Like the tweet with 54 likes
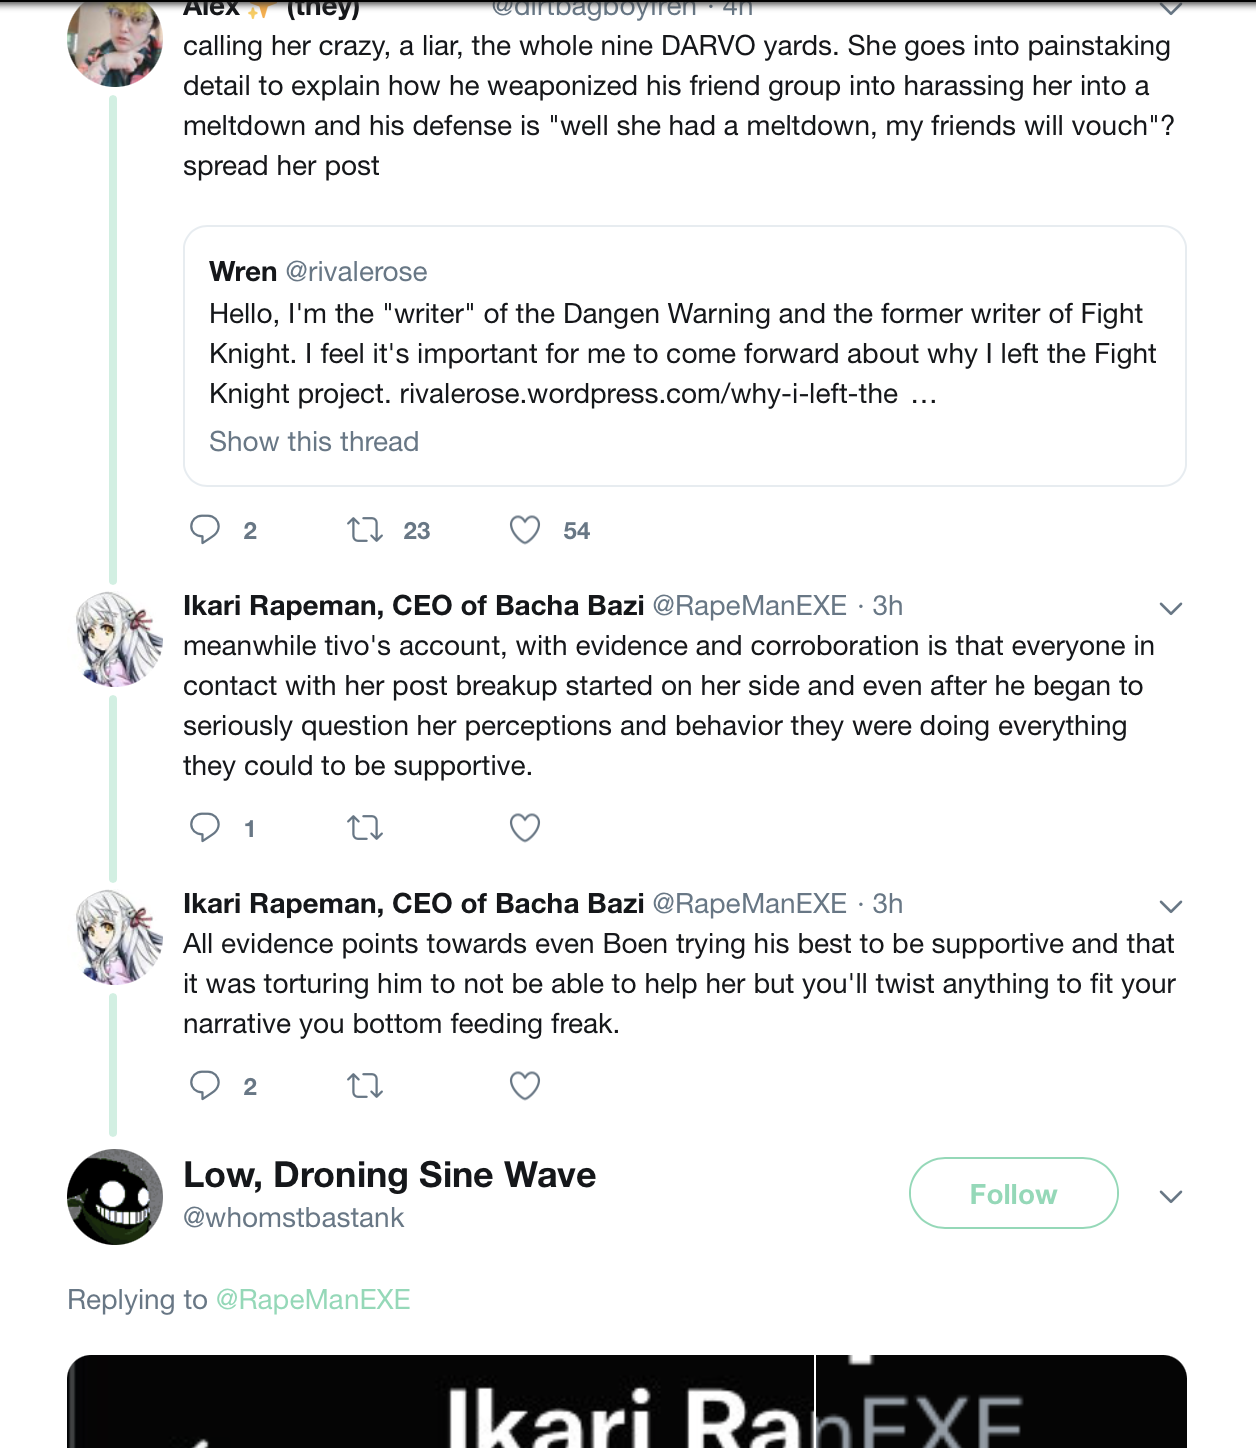Image resolution: width=1256 pixels, height=1448 pixels. click(x=525, y=529)
